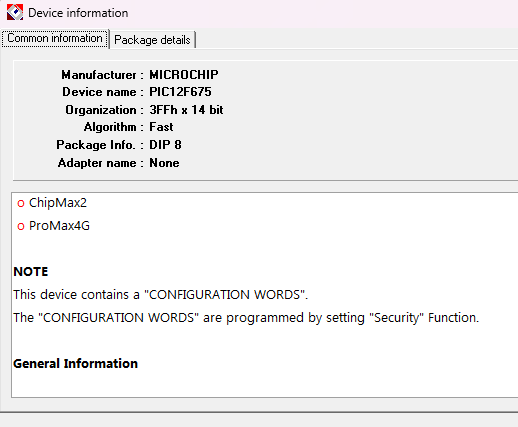Click the Device information title text
Screen dimensions: 518x427
[x=78, y=13]
